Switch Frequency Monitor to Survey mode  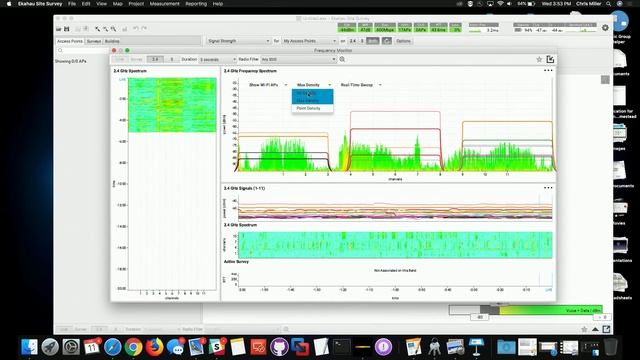click(x=136, y=59)
